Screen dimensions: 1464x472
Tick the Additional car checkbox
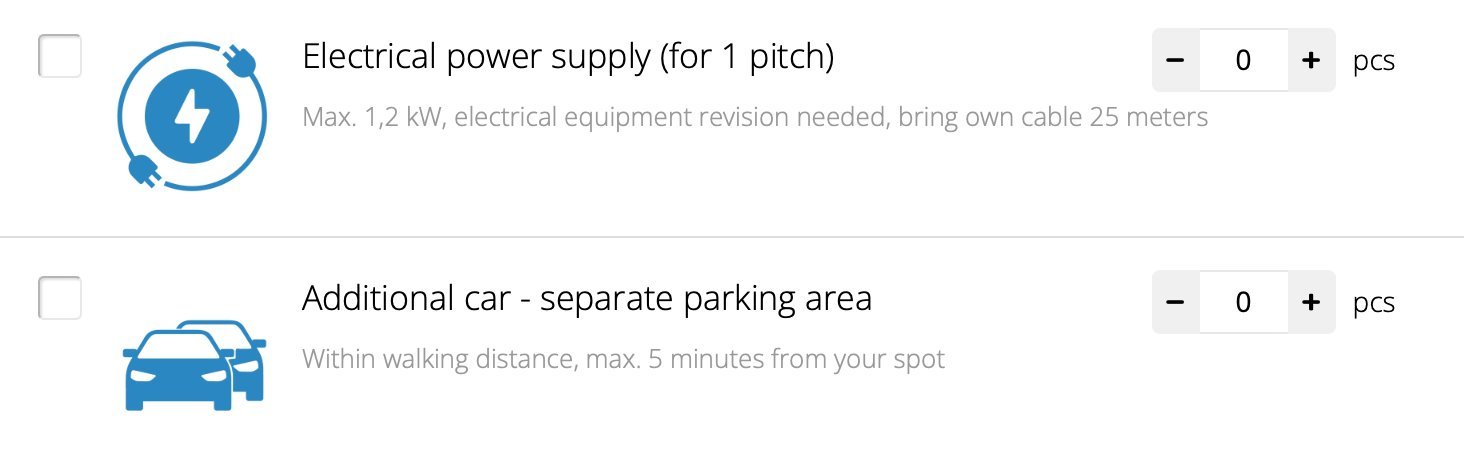pos(60,298)
